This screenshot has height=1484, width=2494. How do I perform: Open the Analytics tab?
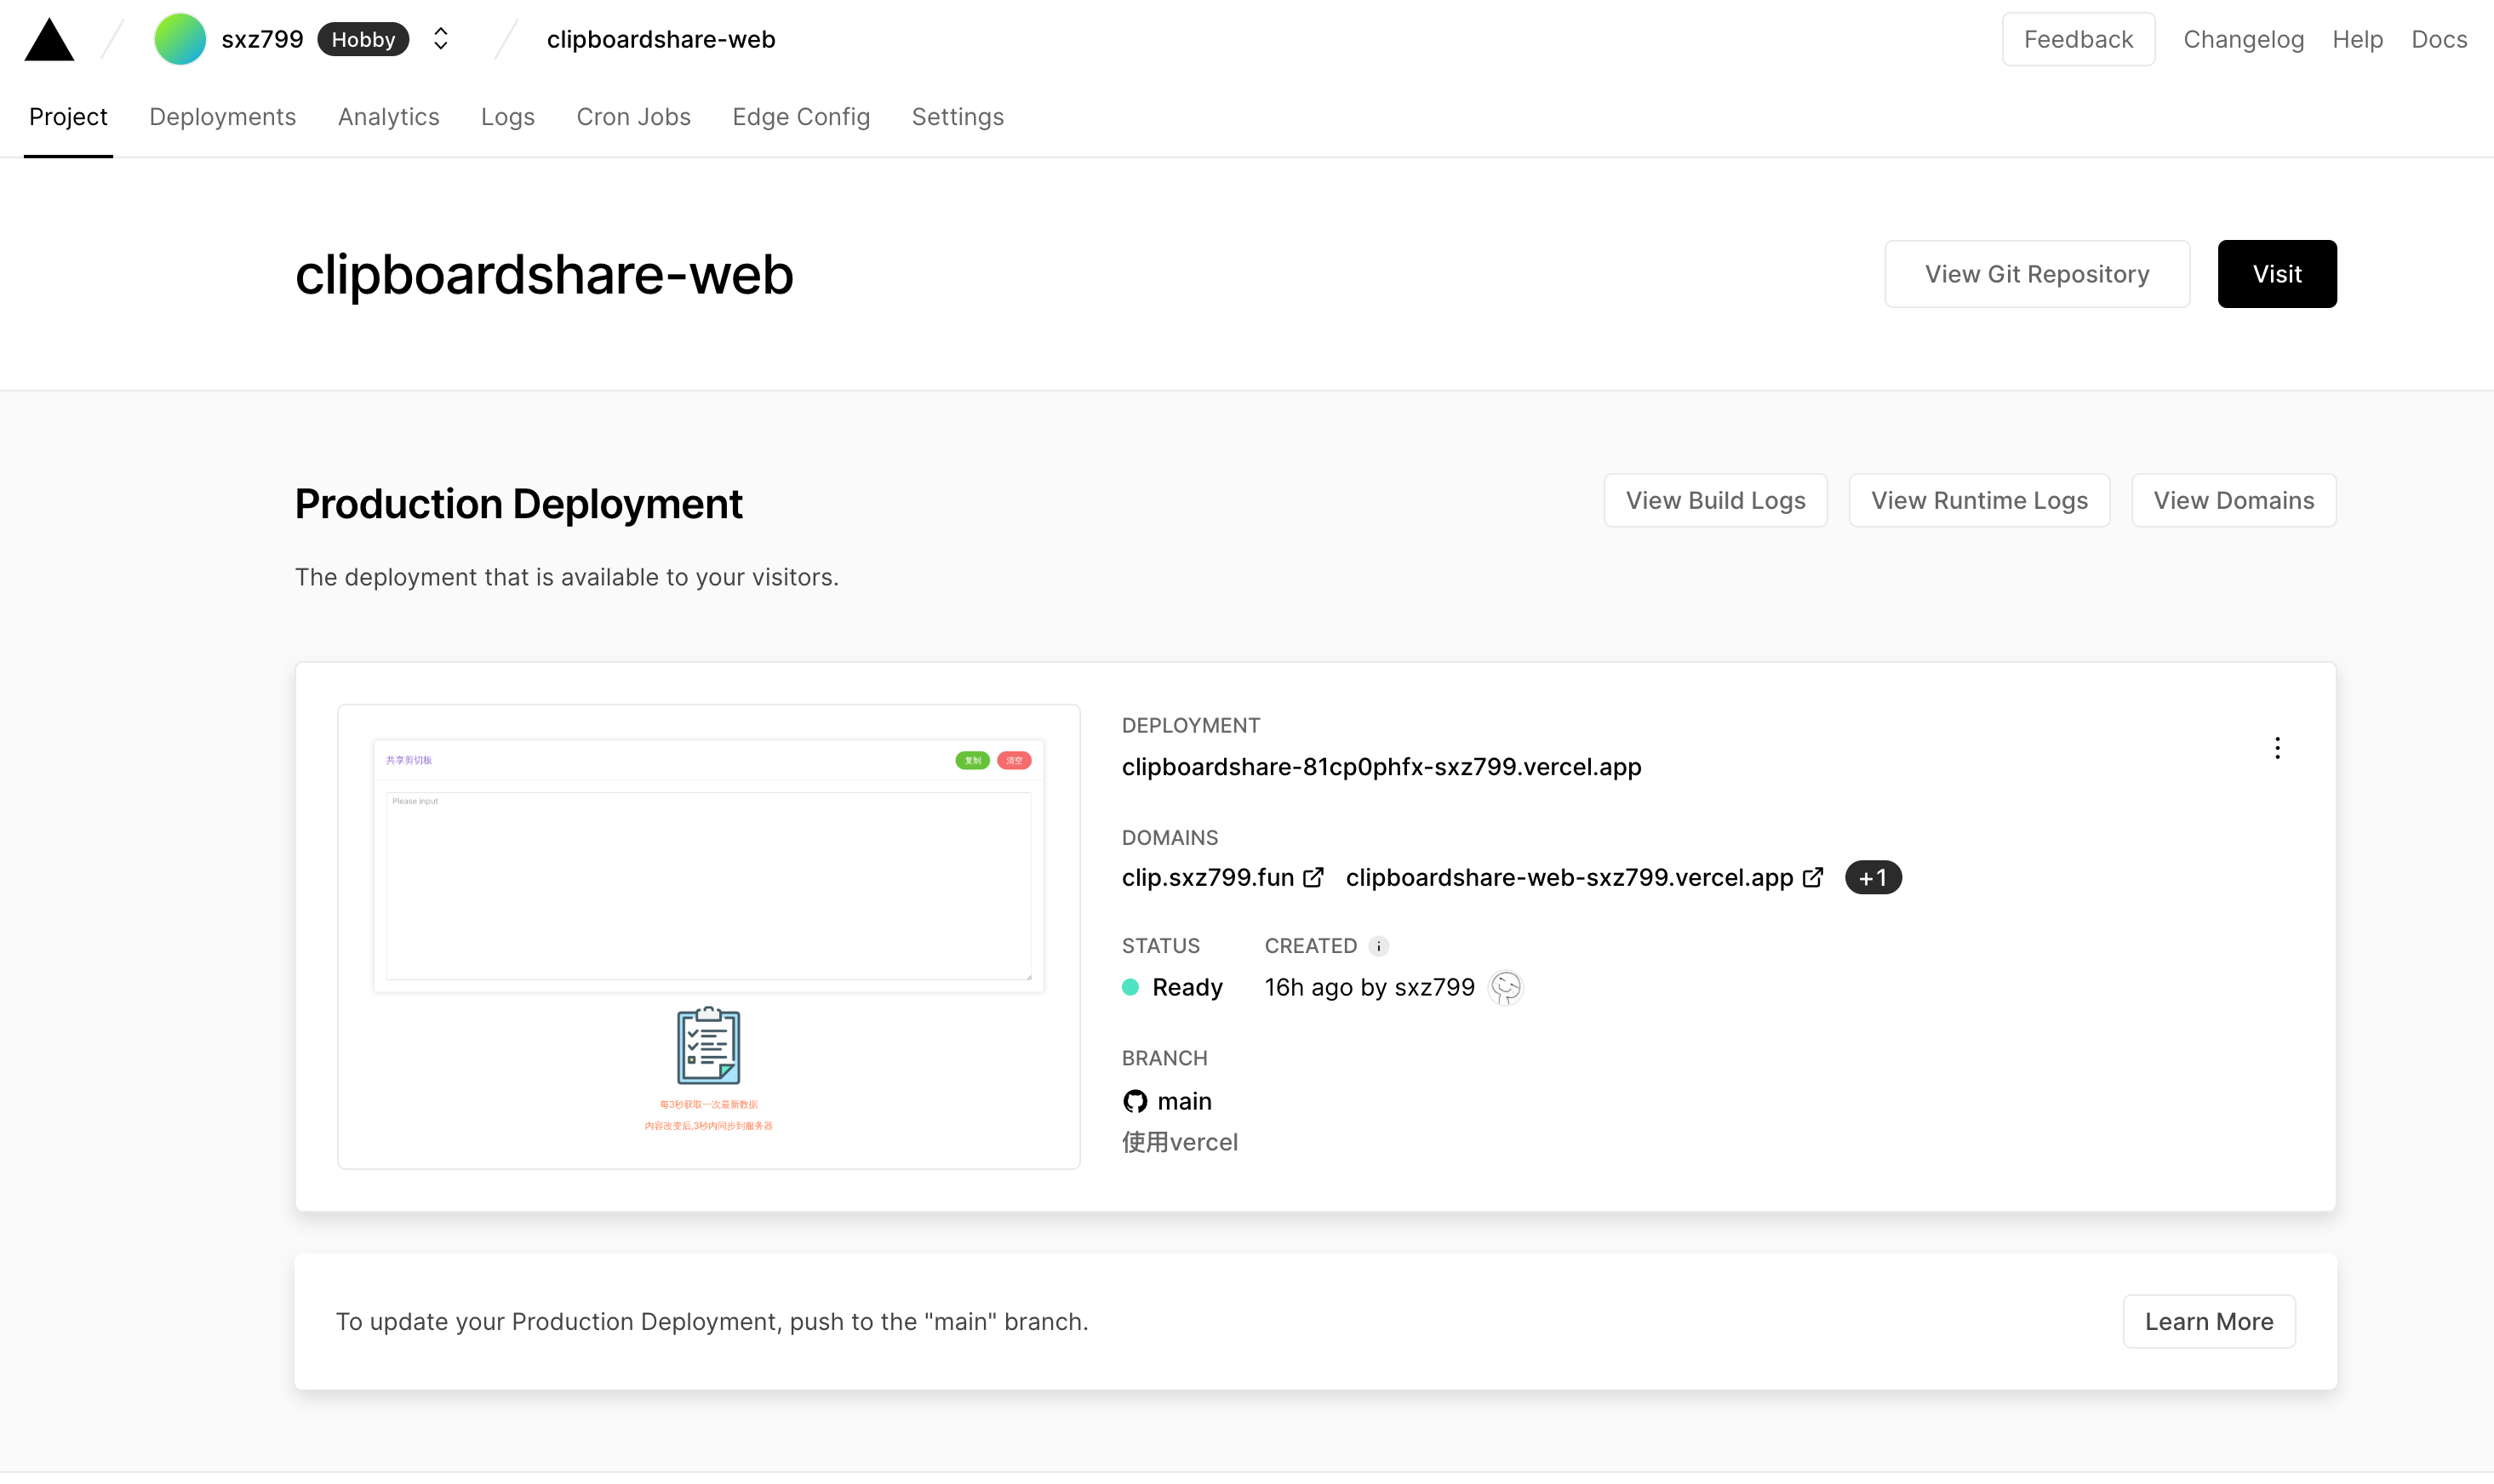tap(389, 117)
